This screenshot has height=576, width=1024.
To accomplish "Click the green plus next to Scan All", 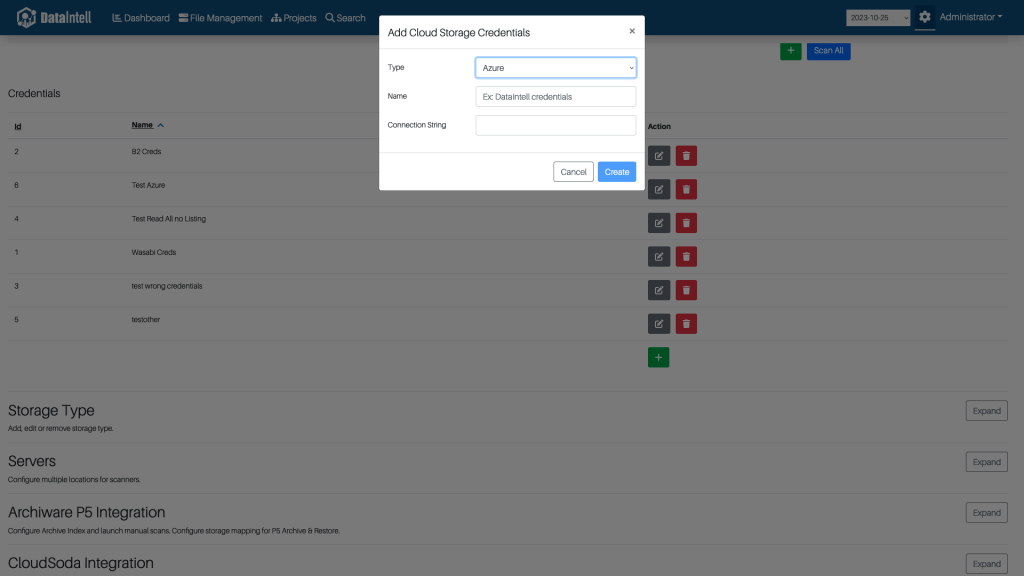I will tap(791, 51).
